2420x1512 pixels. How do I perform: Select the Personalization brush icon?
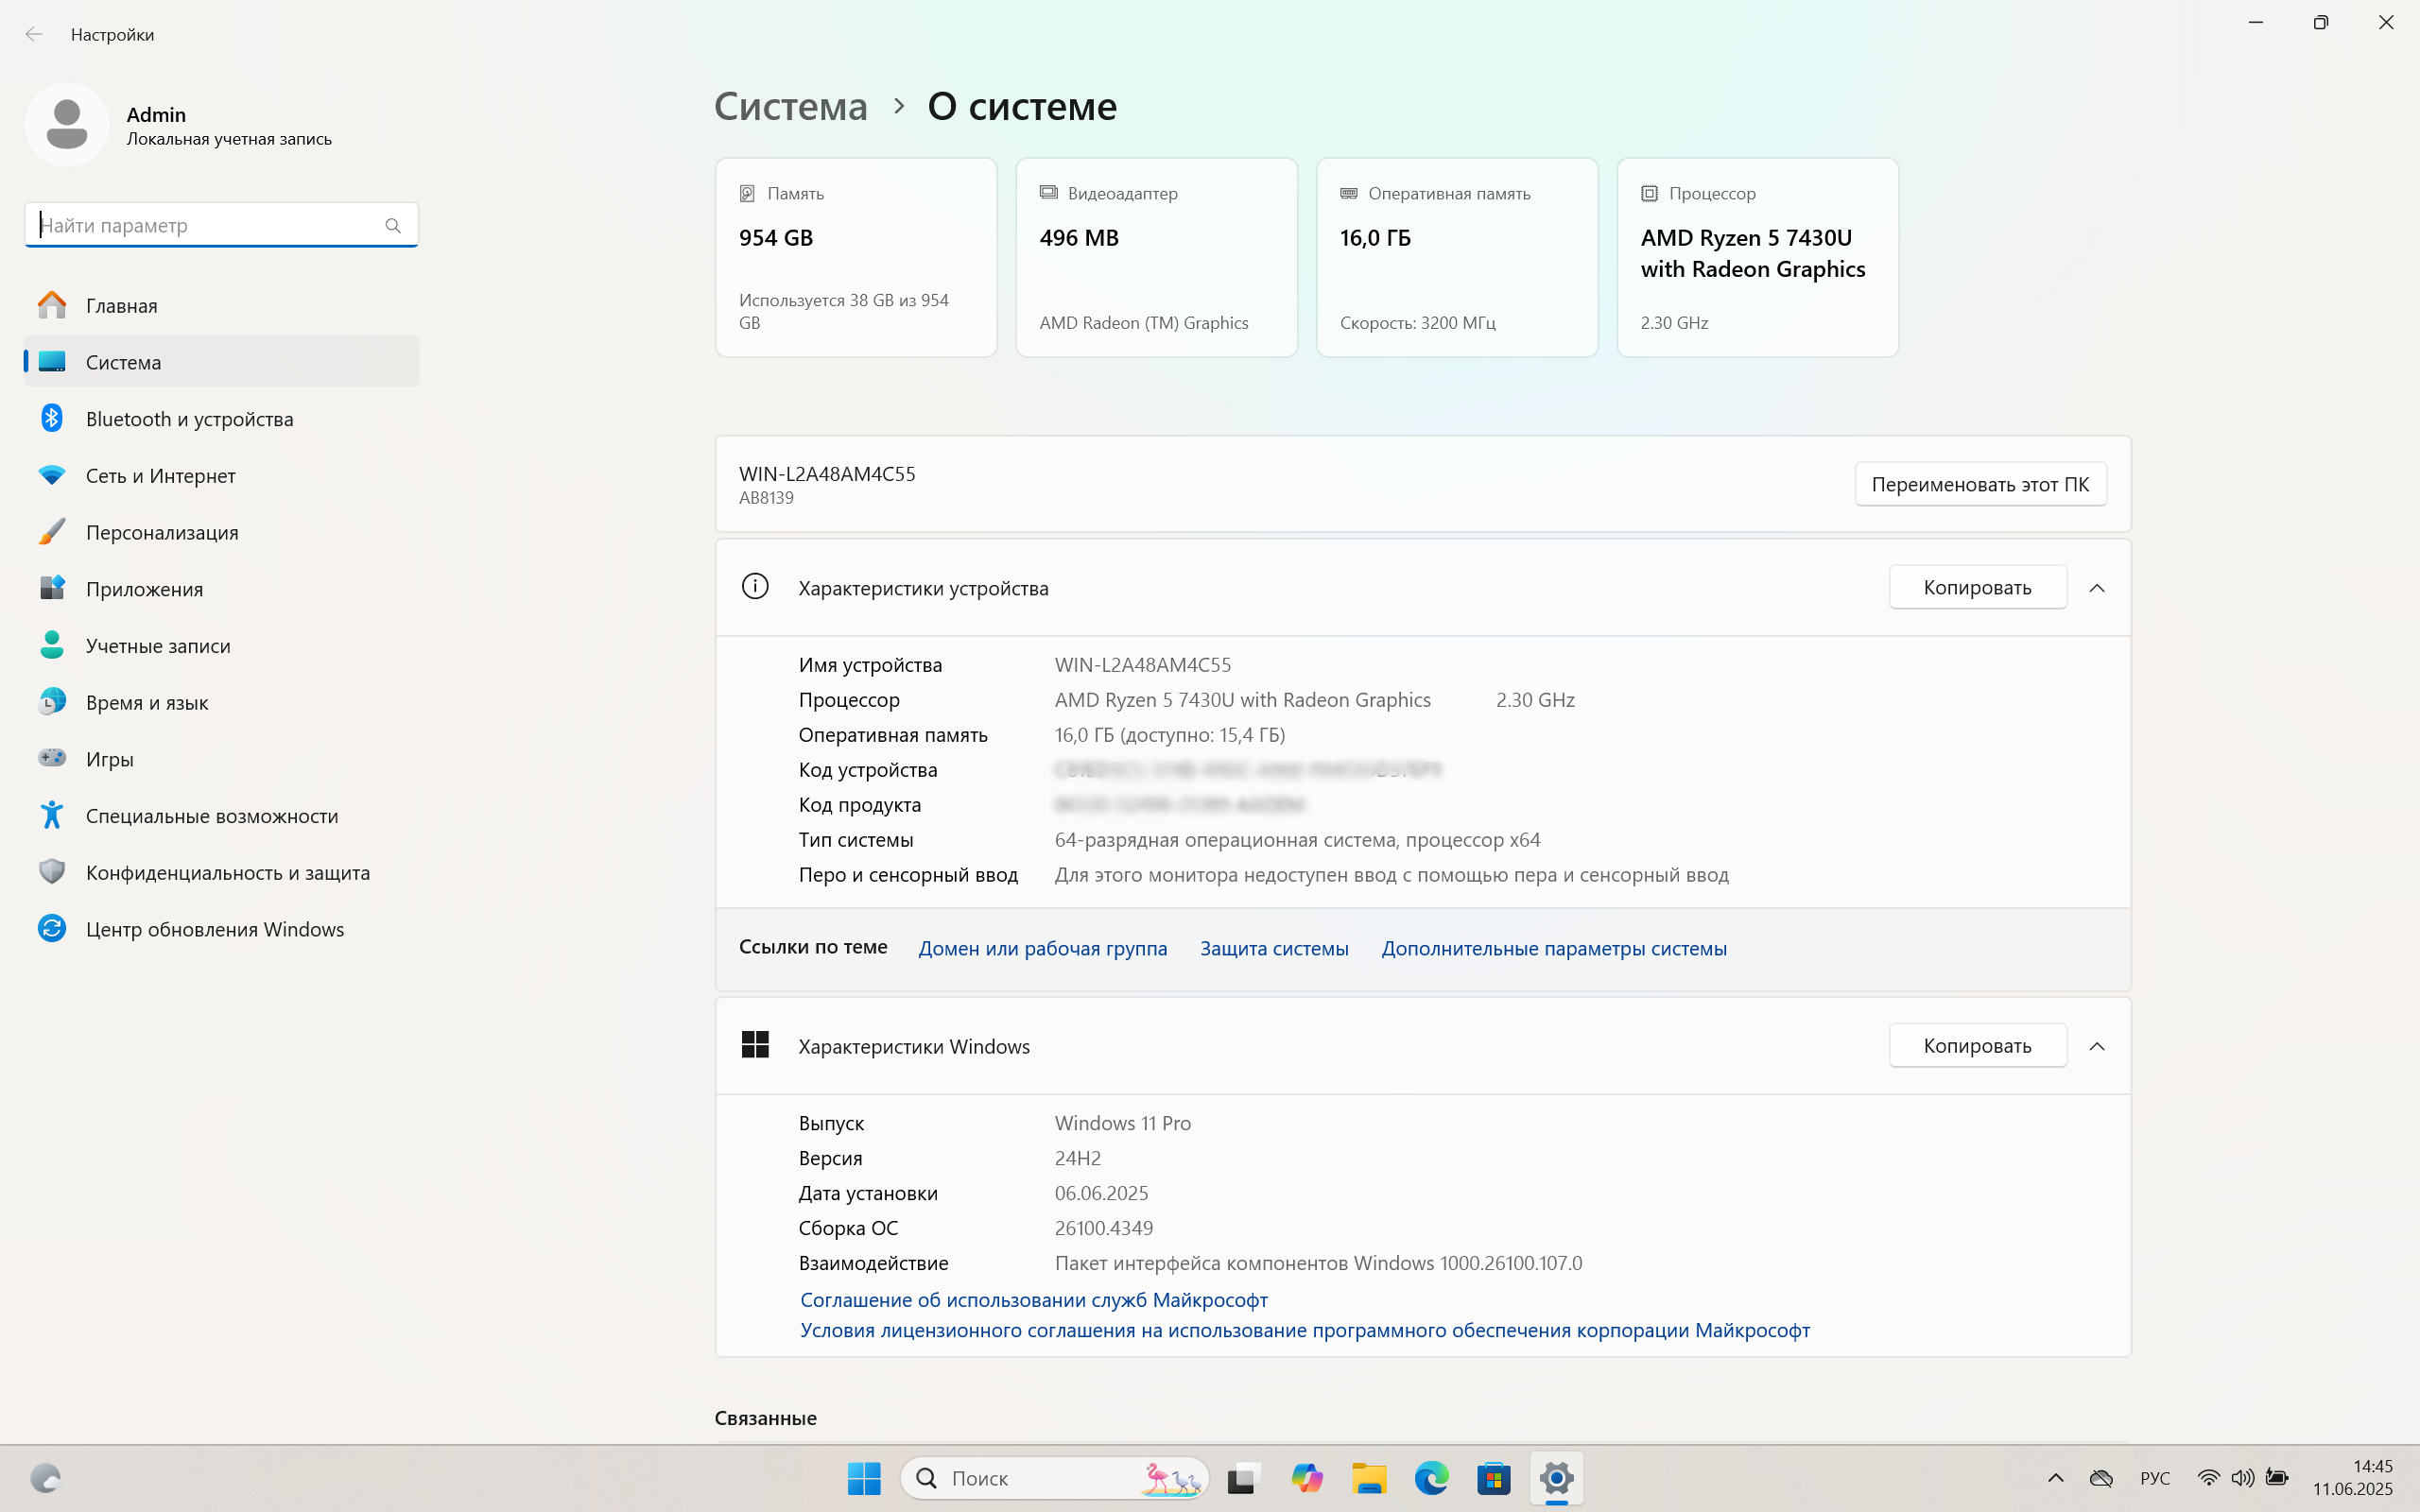52,532
